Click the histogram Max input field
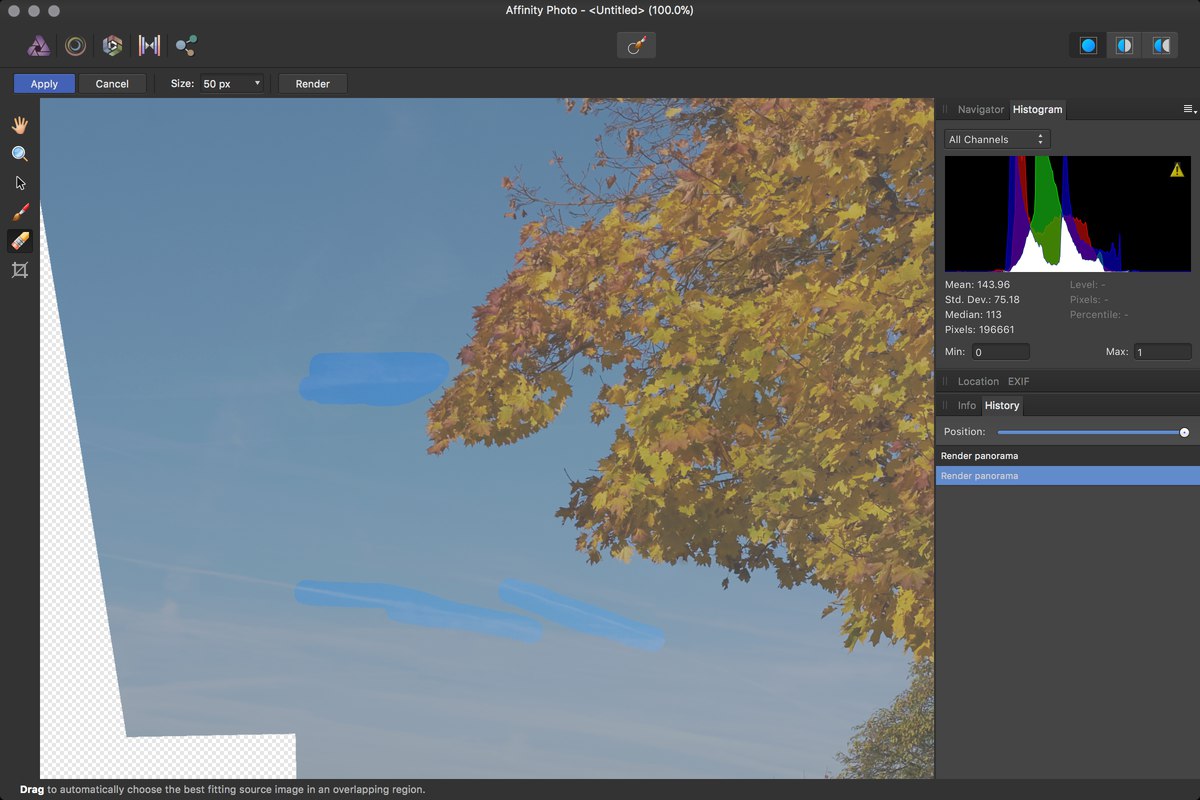 pyautogui.click(x=1162, y=352)
